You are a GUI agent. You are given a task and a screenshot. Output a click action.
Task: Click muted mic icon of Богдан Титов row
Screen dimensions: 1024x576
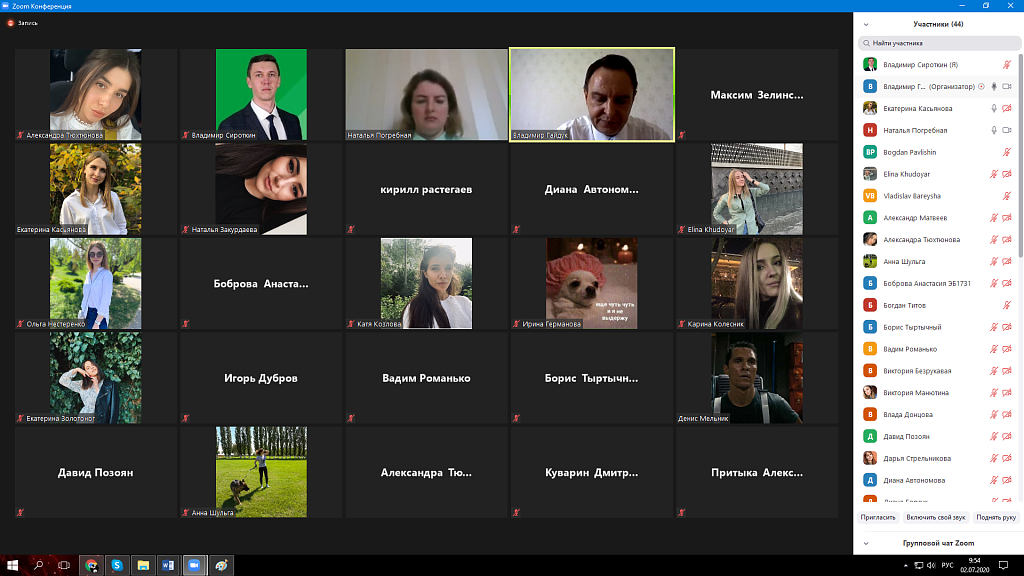1007,305
